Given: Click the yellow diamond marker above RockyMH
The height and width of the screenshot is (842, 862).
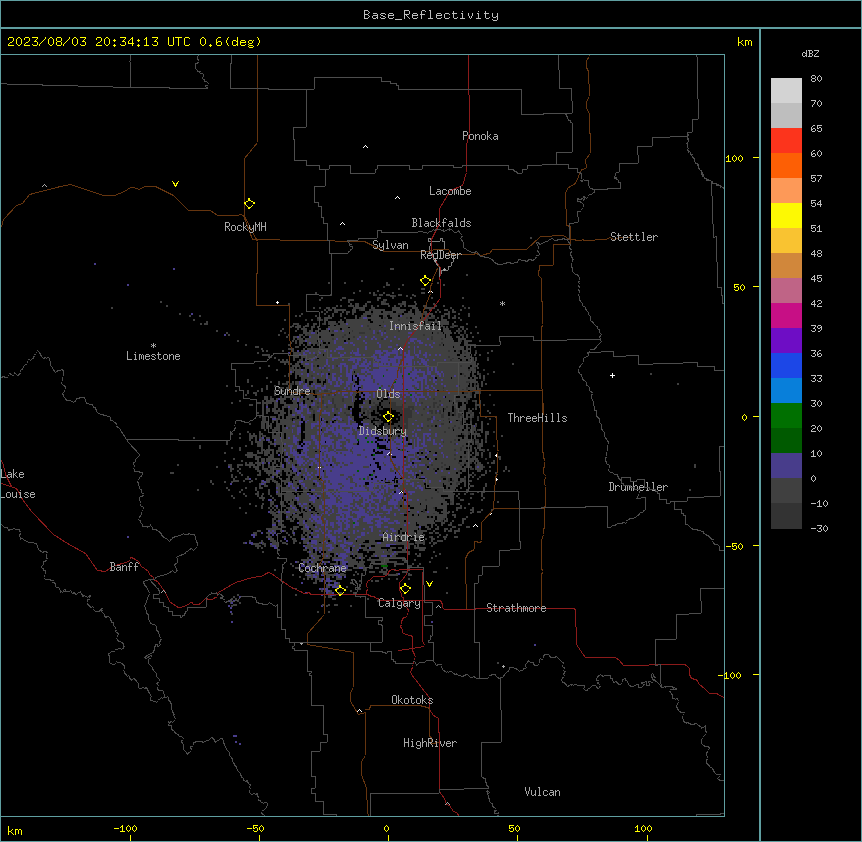Looking at the screenshot, I should pos(249,204).
